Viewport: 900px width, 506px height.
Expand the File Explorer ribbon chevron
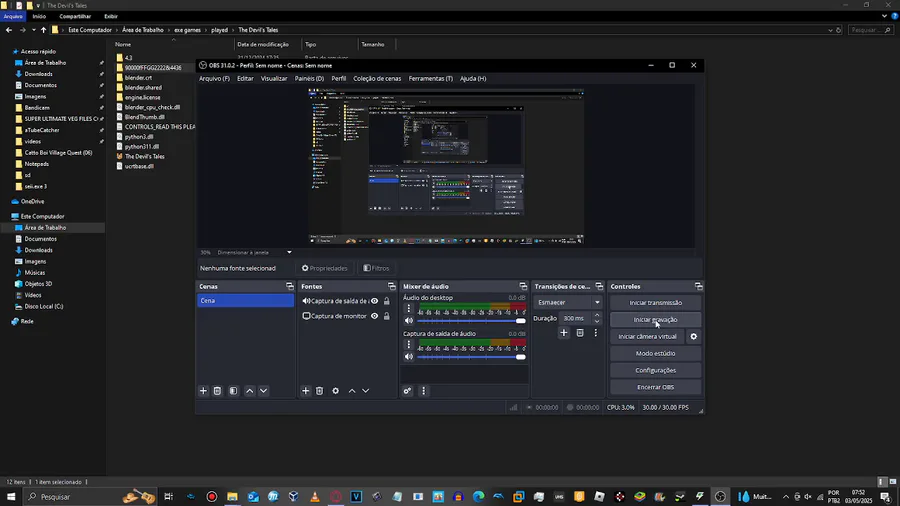885,16
